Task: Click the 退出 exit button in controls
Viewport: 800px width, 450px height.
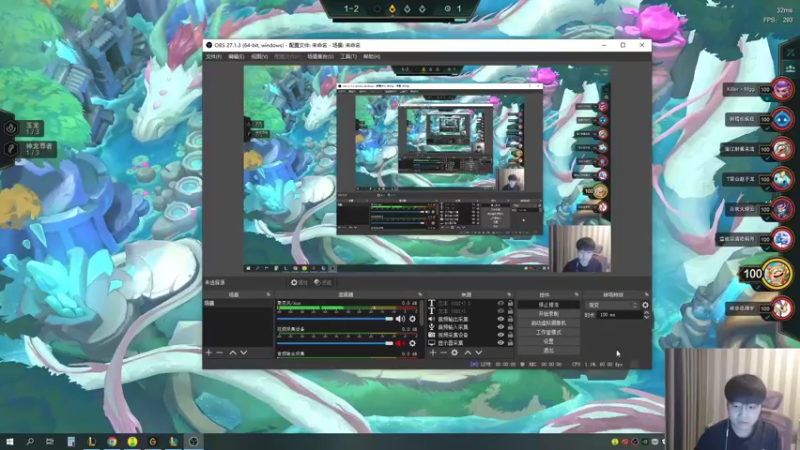Action: pos(548,351)
